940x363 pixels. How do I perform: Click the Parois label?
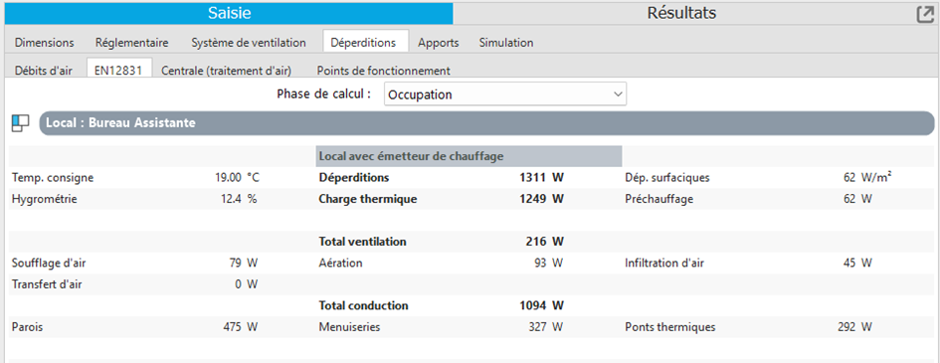coord(27,328)
